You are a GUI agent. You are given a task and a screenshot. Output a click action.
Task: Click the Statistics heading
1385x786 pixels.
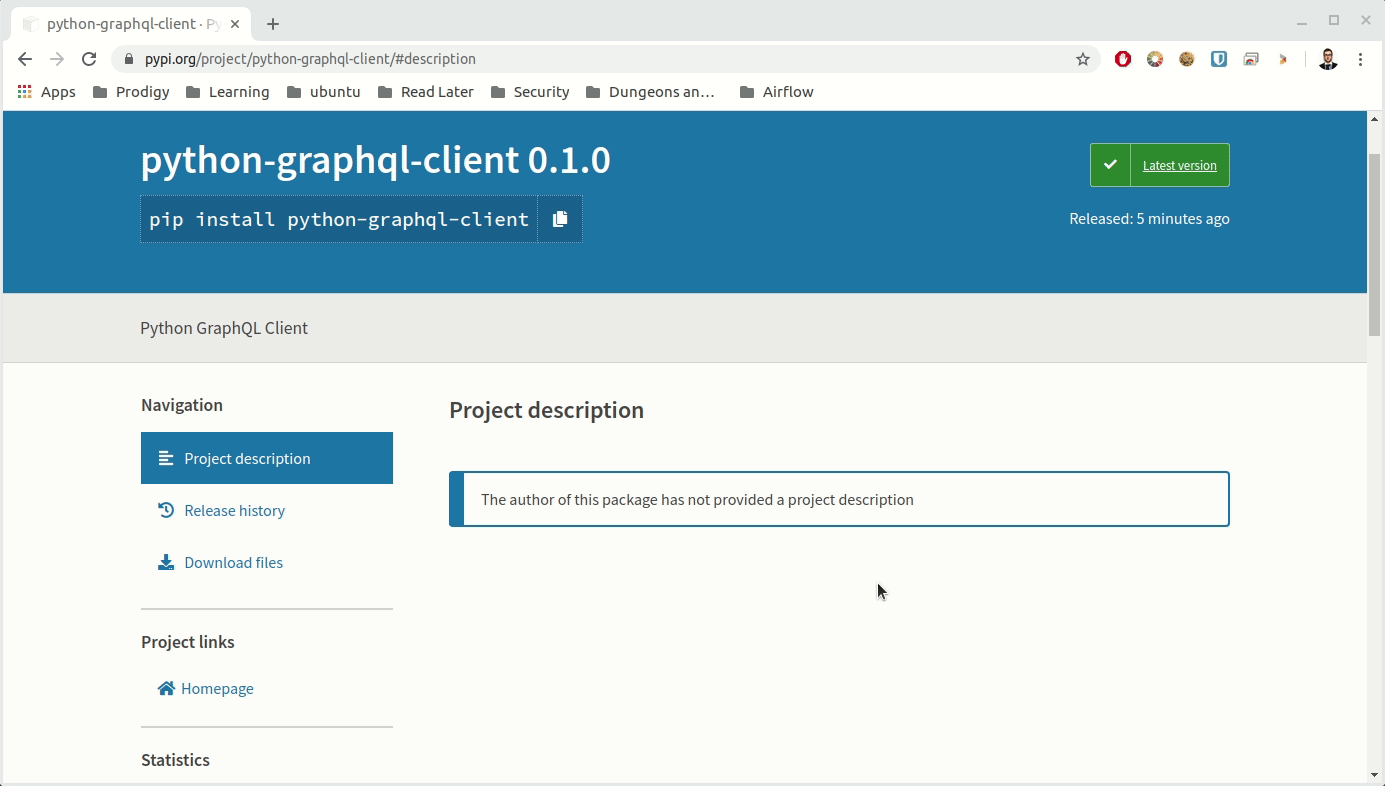point(175,760)
